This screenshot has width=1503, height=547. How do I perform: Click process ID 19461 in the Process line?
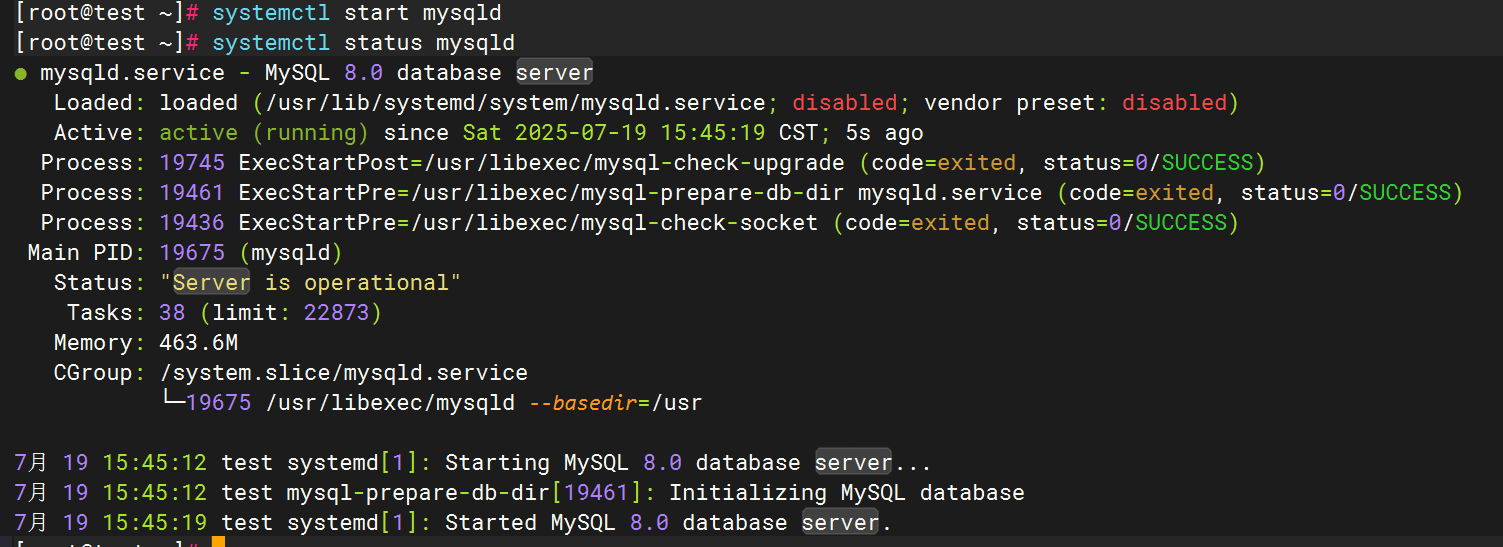click(192, 193)
